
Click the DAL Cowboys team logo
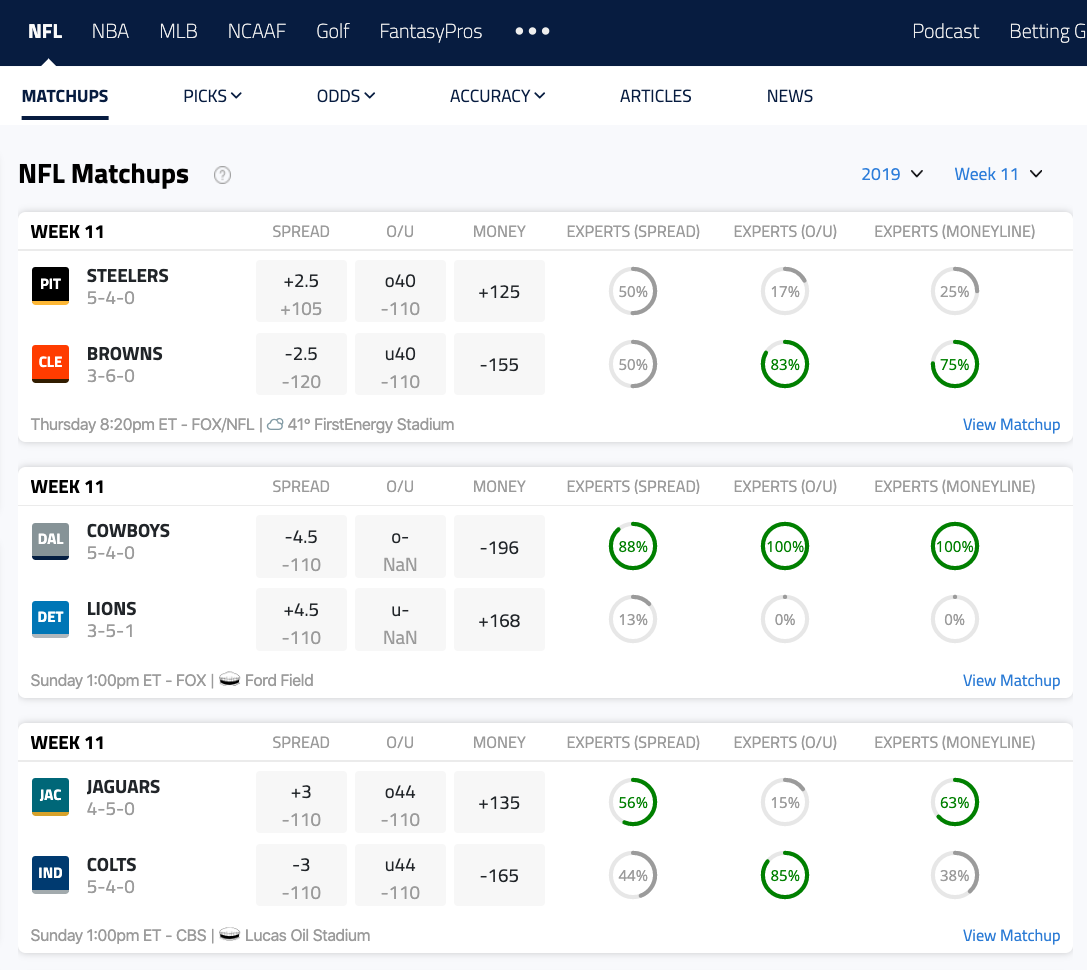[51, 541]
